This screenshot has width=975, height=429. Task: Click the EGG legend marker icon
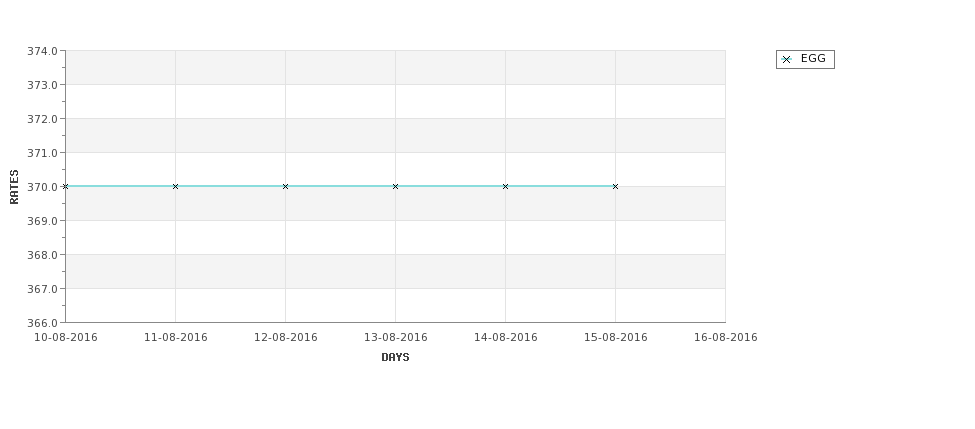coord(786,60)
